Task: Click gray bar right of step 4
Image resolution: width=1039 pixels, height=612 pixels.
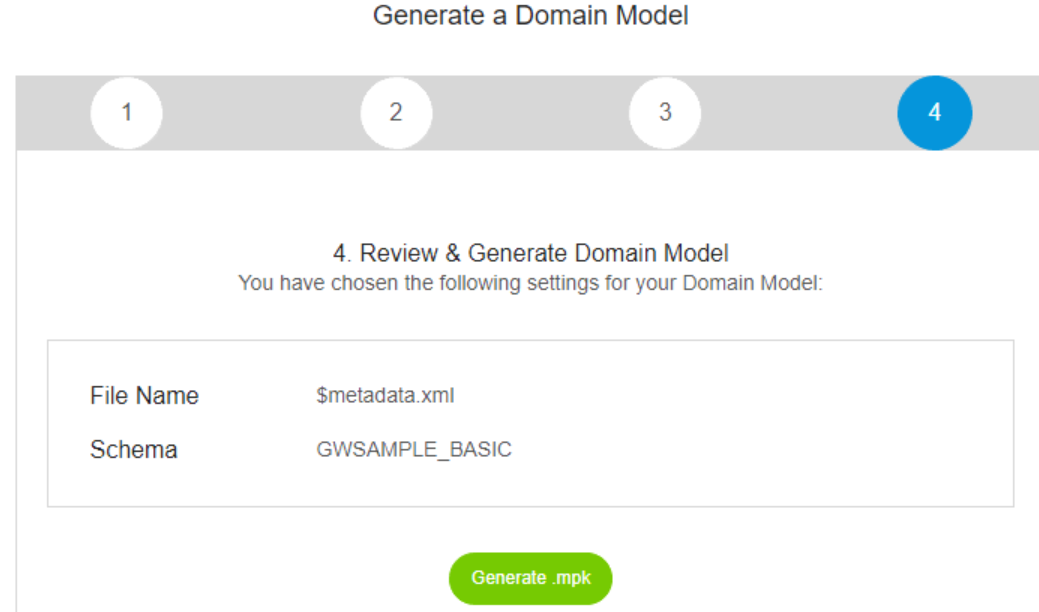Action: (1006, 113)
